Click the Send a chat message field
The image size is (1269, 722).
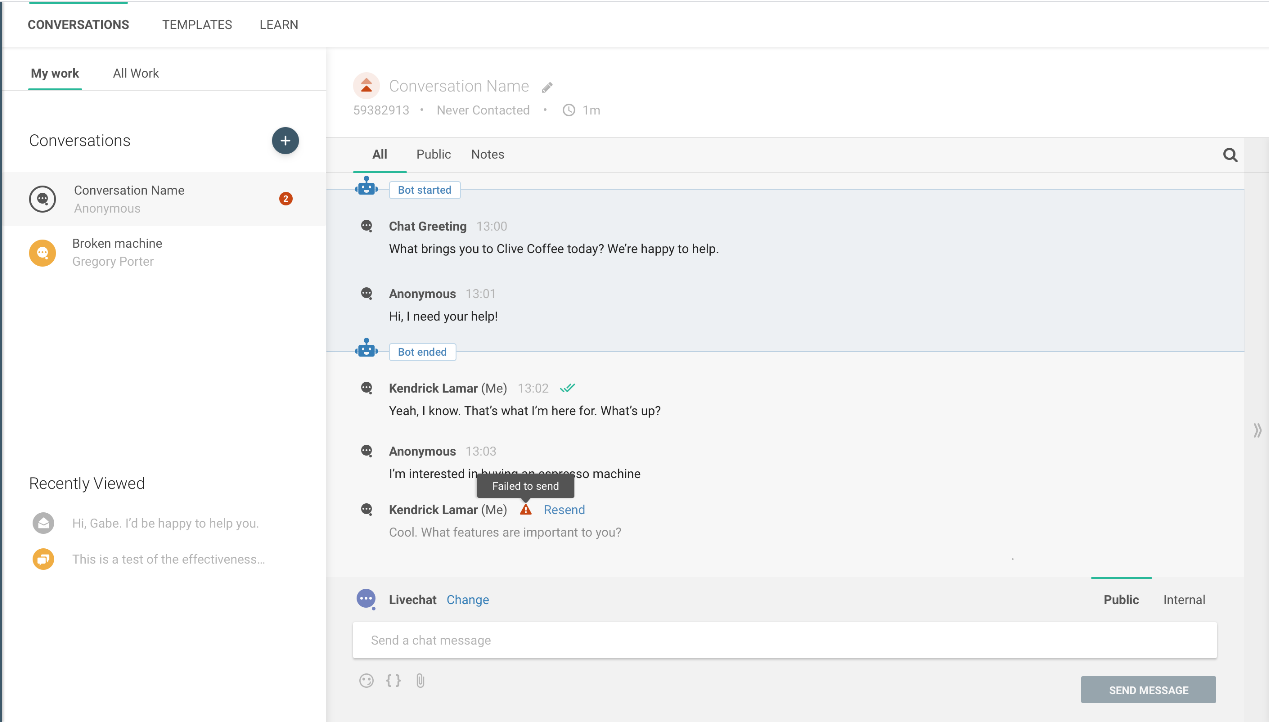tap(784, 640)
